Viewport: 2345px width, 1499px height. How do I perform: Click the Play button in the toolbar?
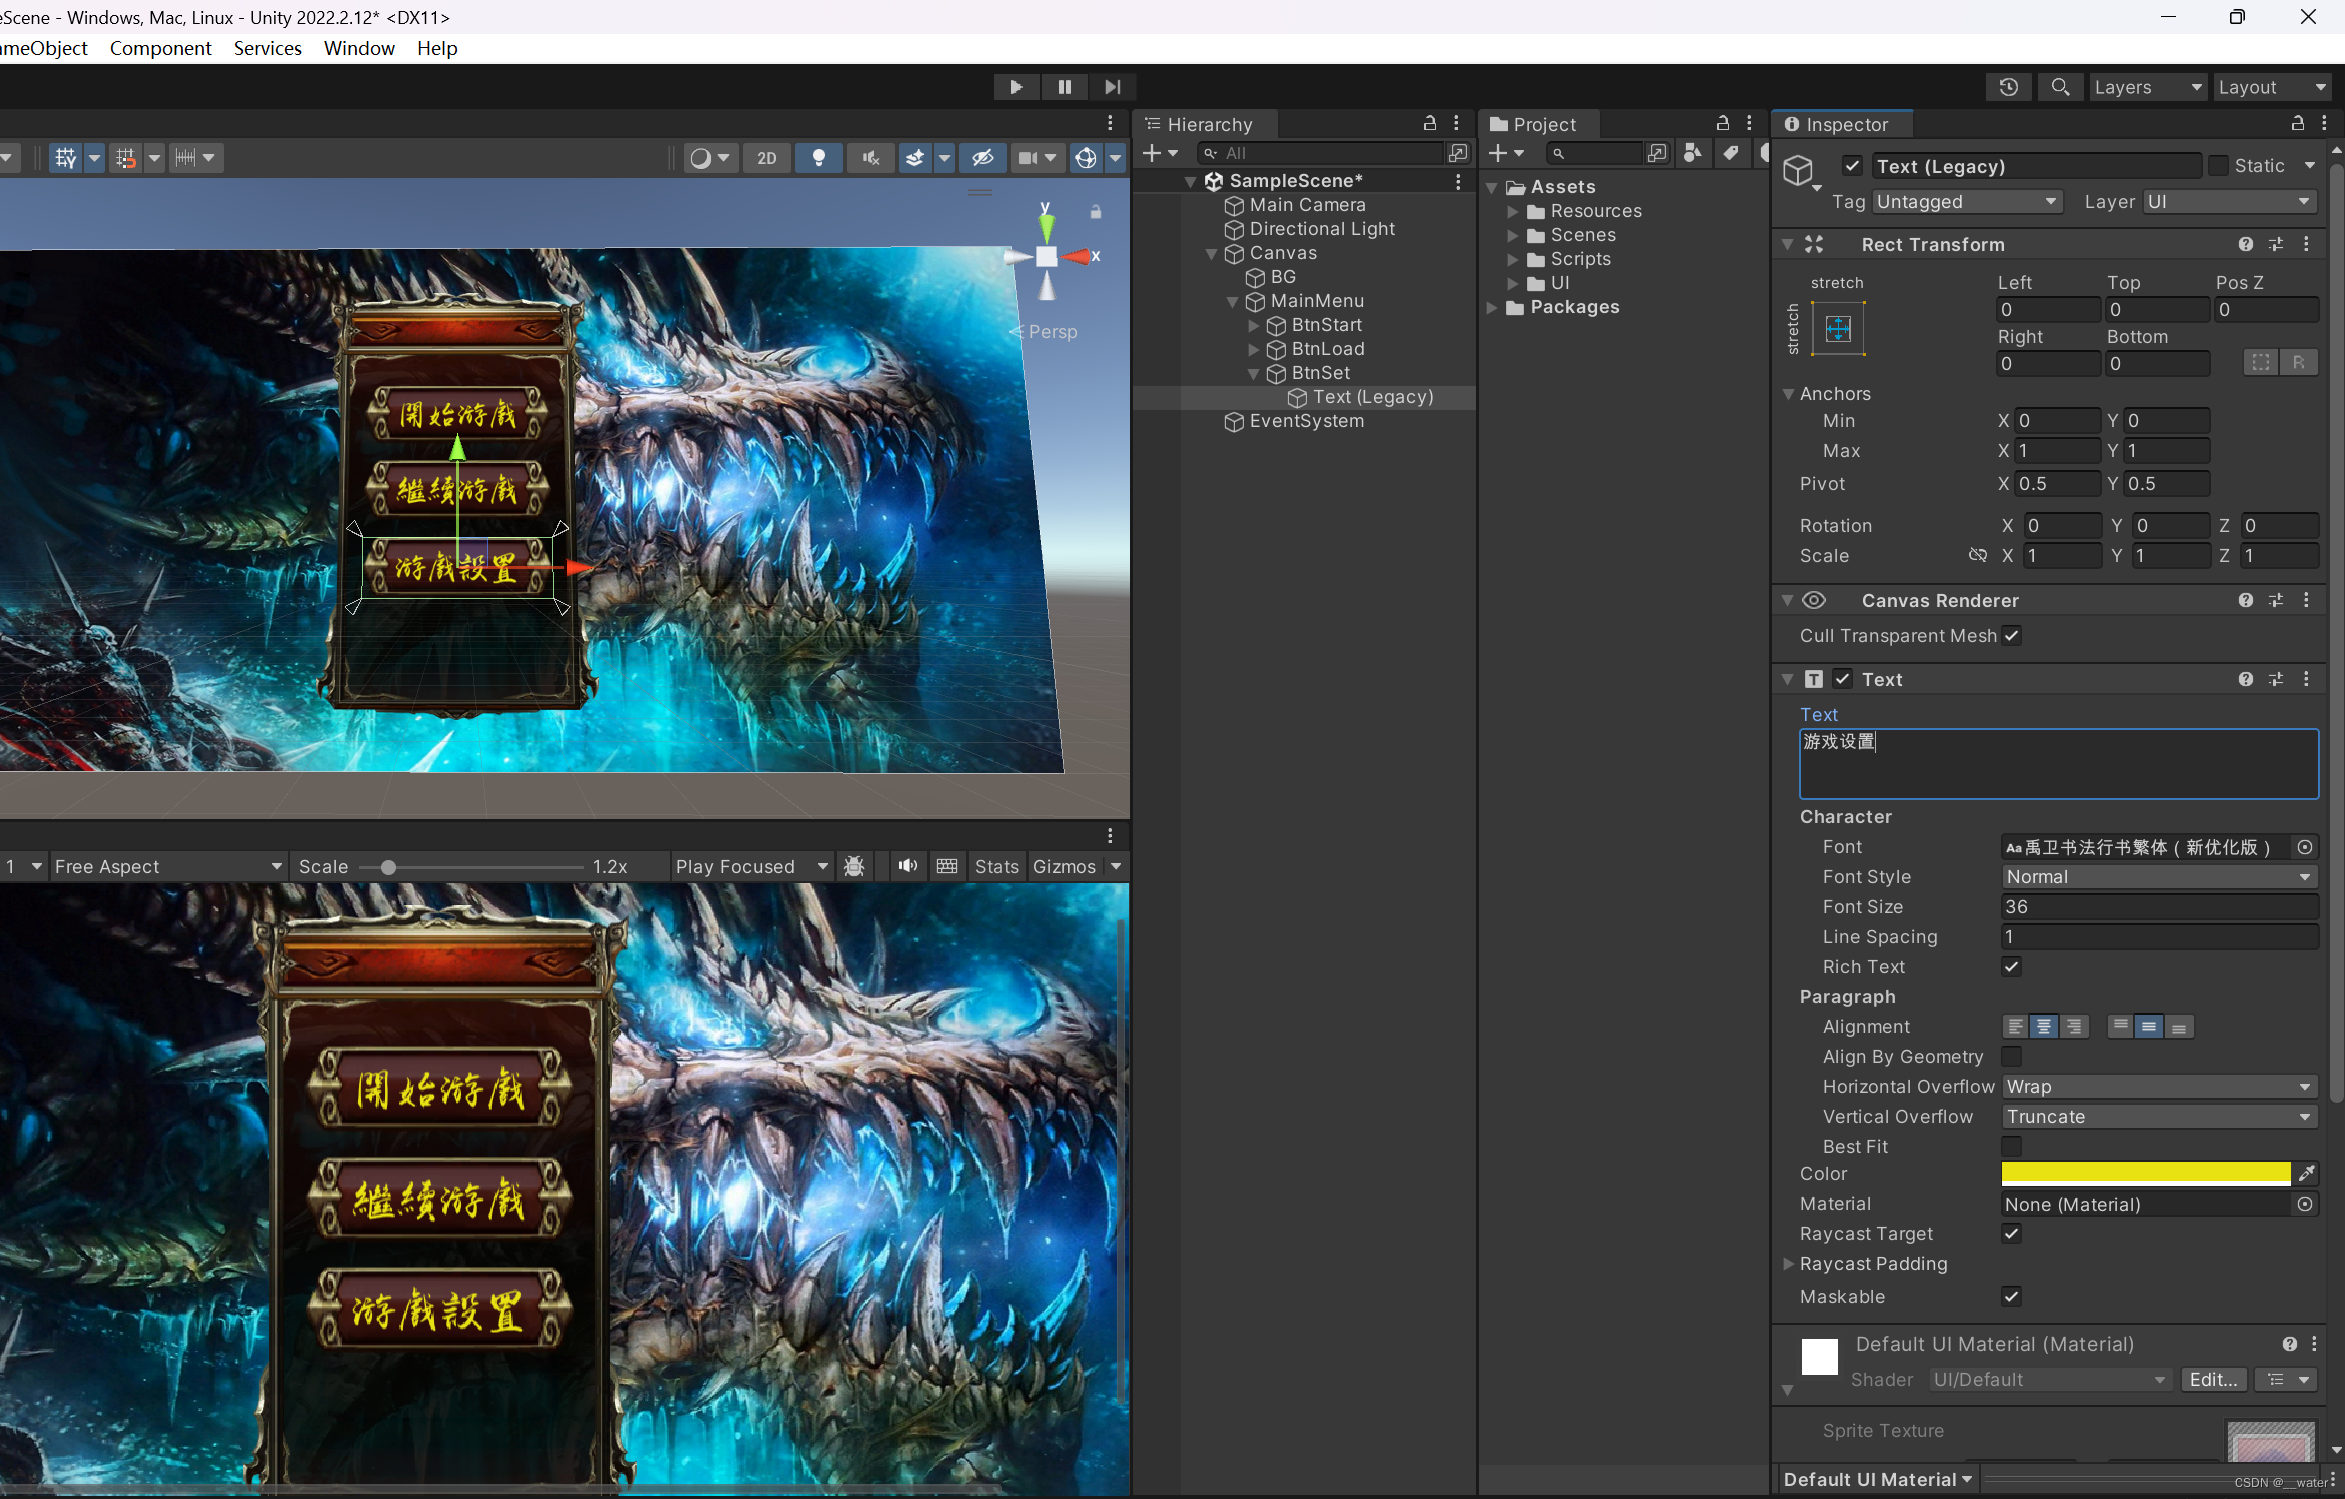pyautogui.click(x=1016, y=87)
